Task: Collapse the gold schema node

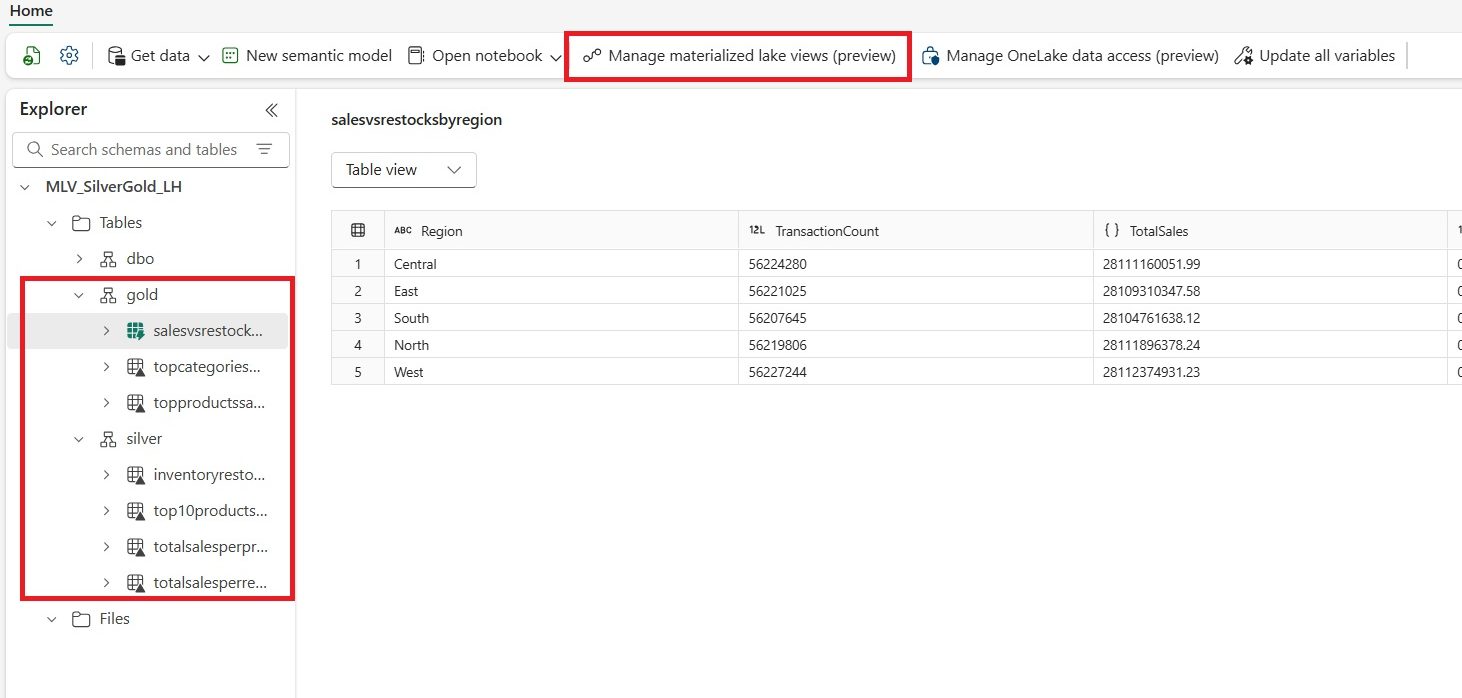Action: click(79, 294)
